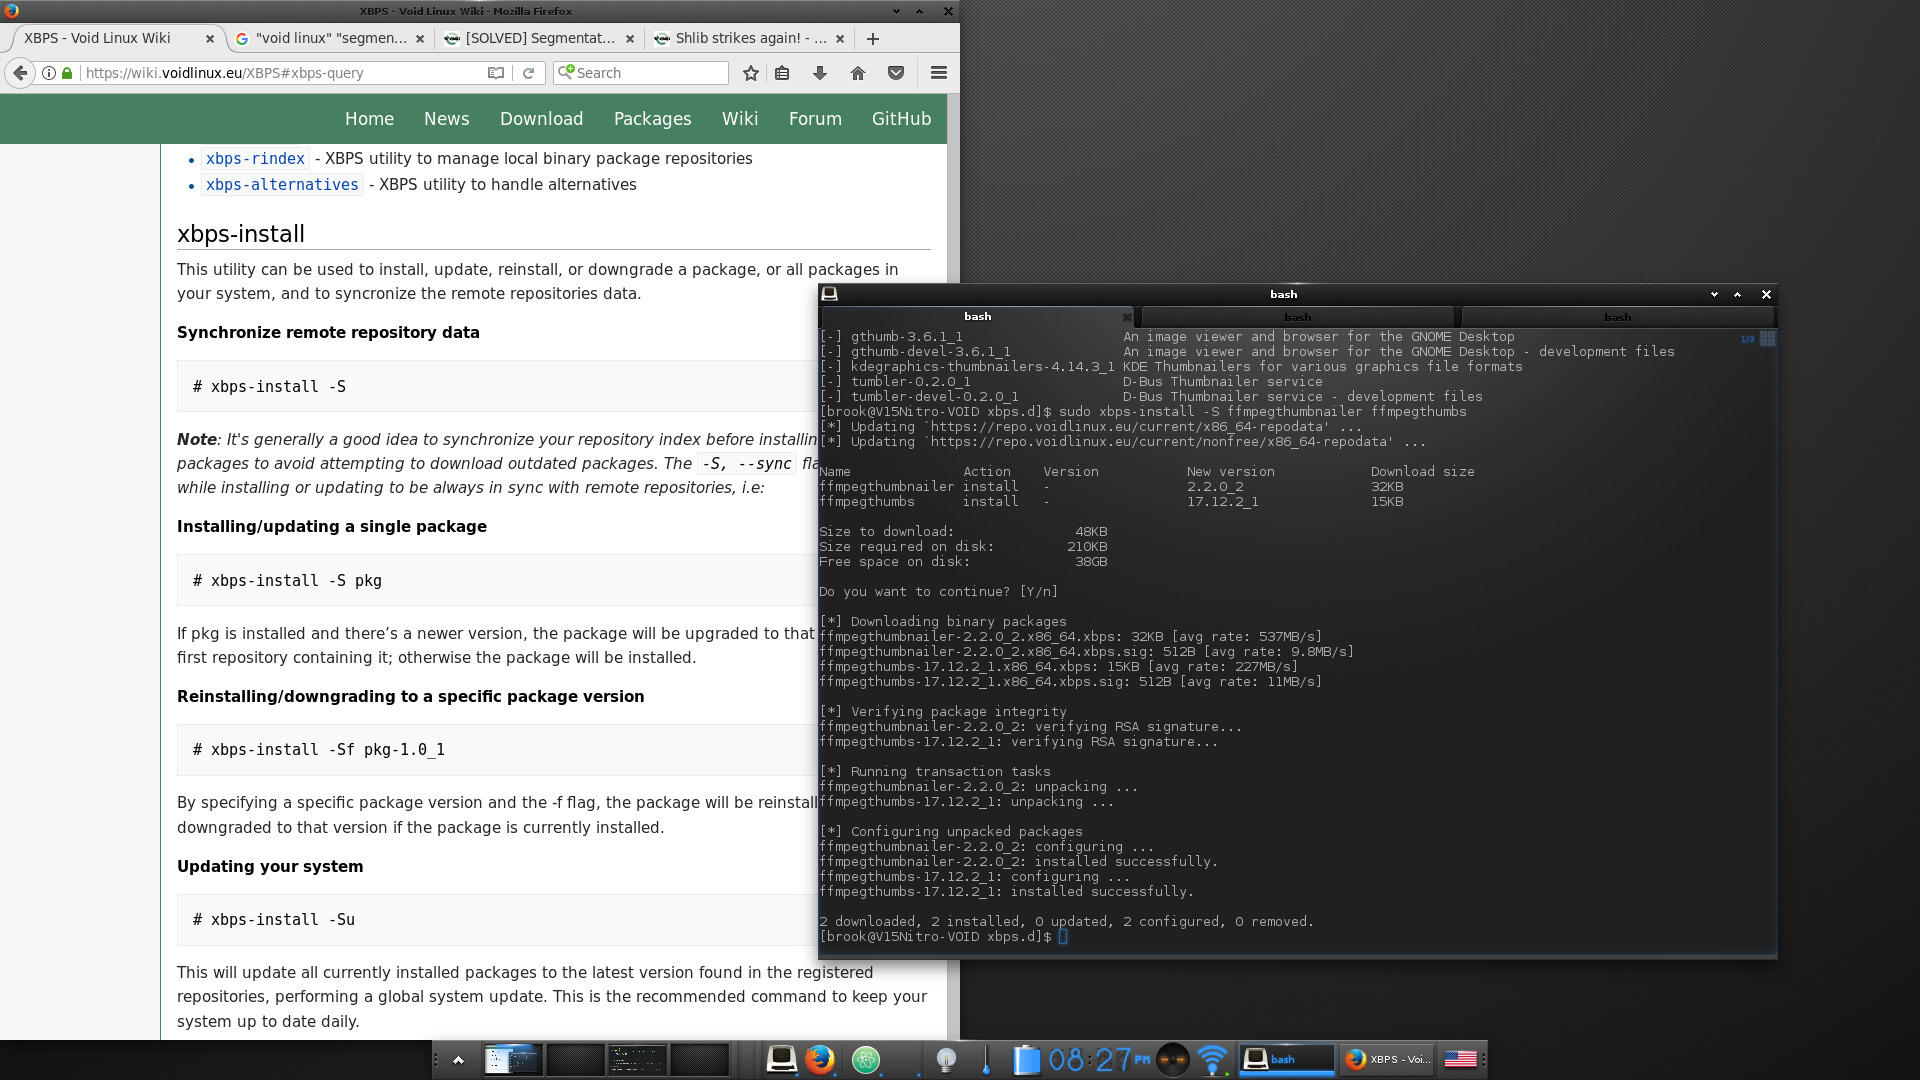
Task: Click the 08:27 PM clock
Action: (1099, 1059)
